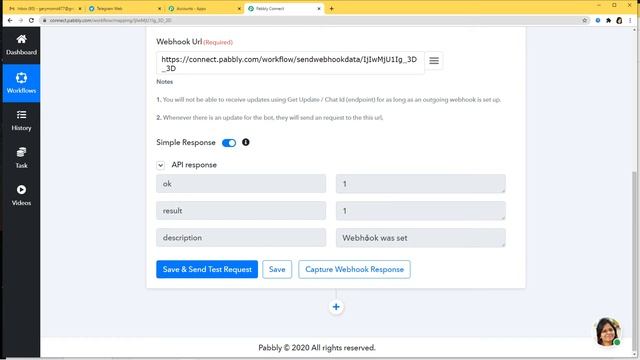Screen dimensions: 640x360
Task: Open the browser extensions puzzle icon
Action: [609, 20]
